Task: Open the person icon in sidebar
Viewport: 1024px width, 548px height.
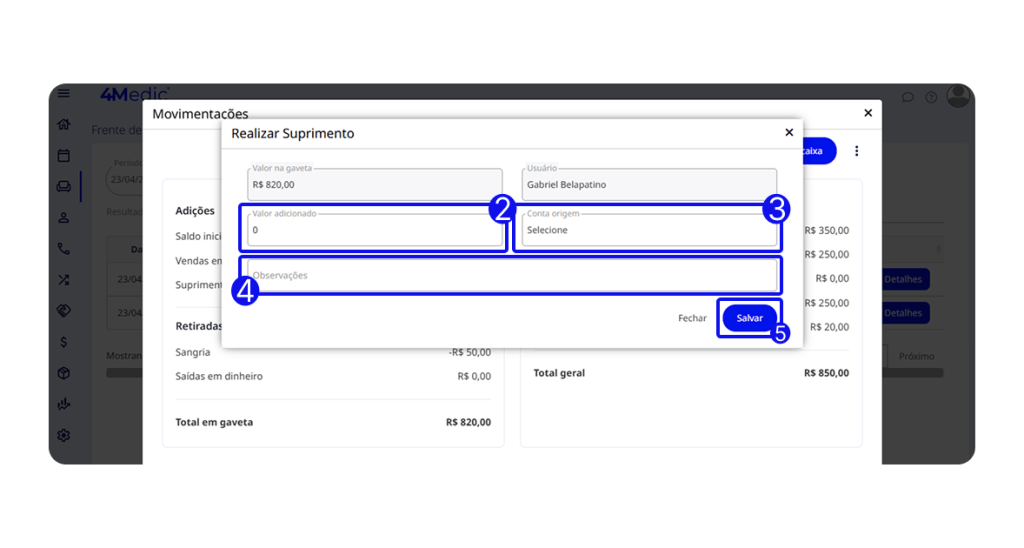Action: click(x=64, y=217)
